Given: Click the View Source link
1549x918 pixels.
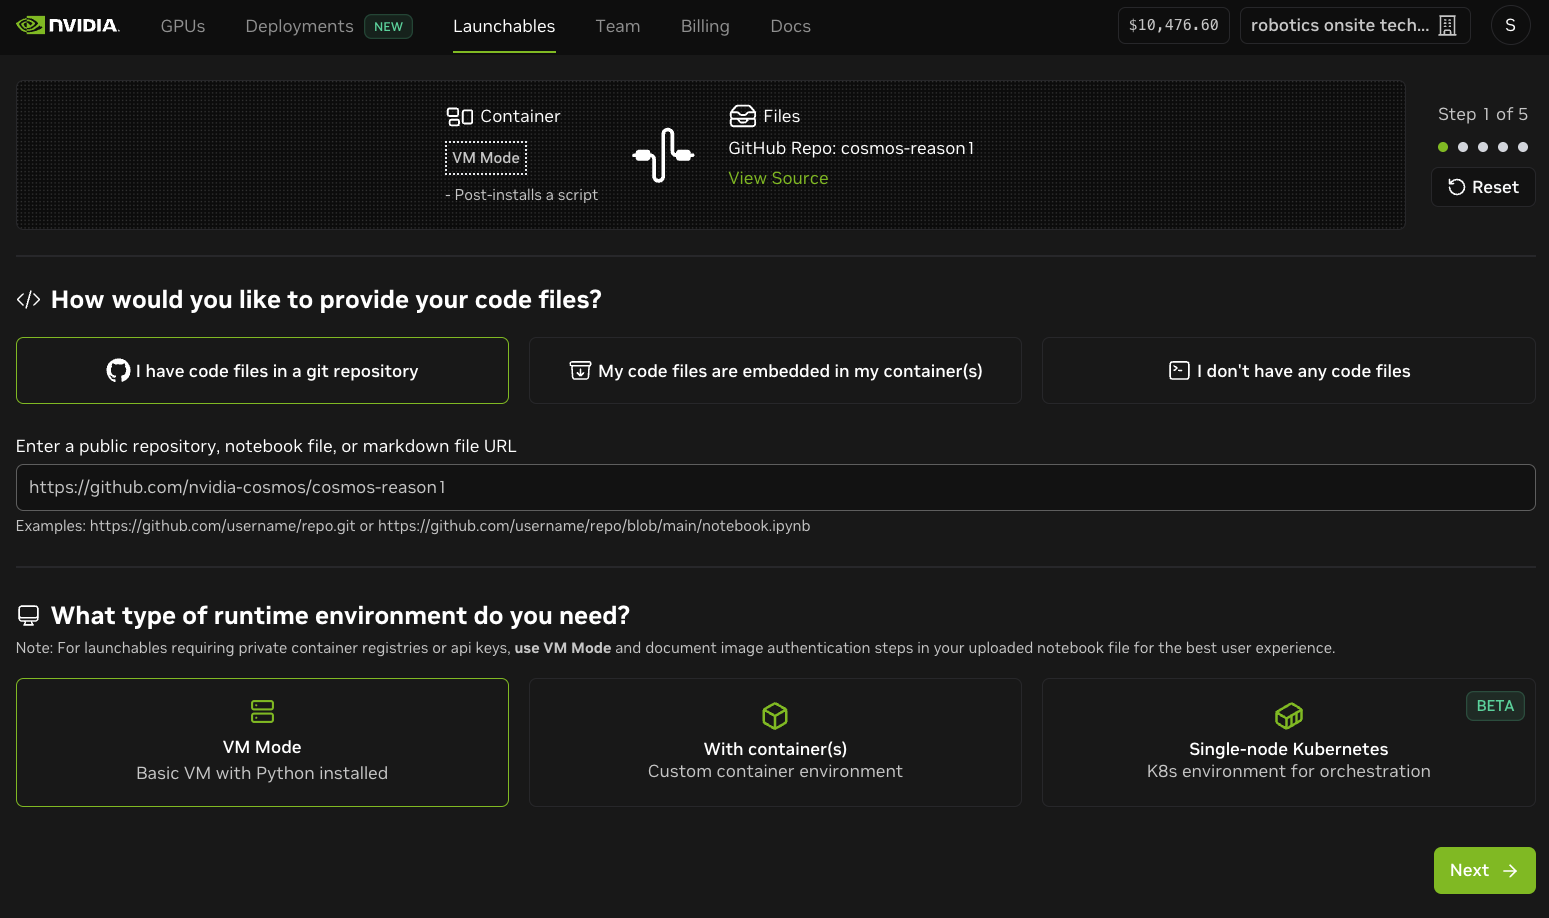Looking at the screenshot, I should (x=778, y=178).
